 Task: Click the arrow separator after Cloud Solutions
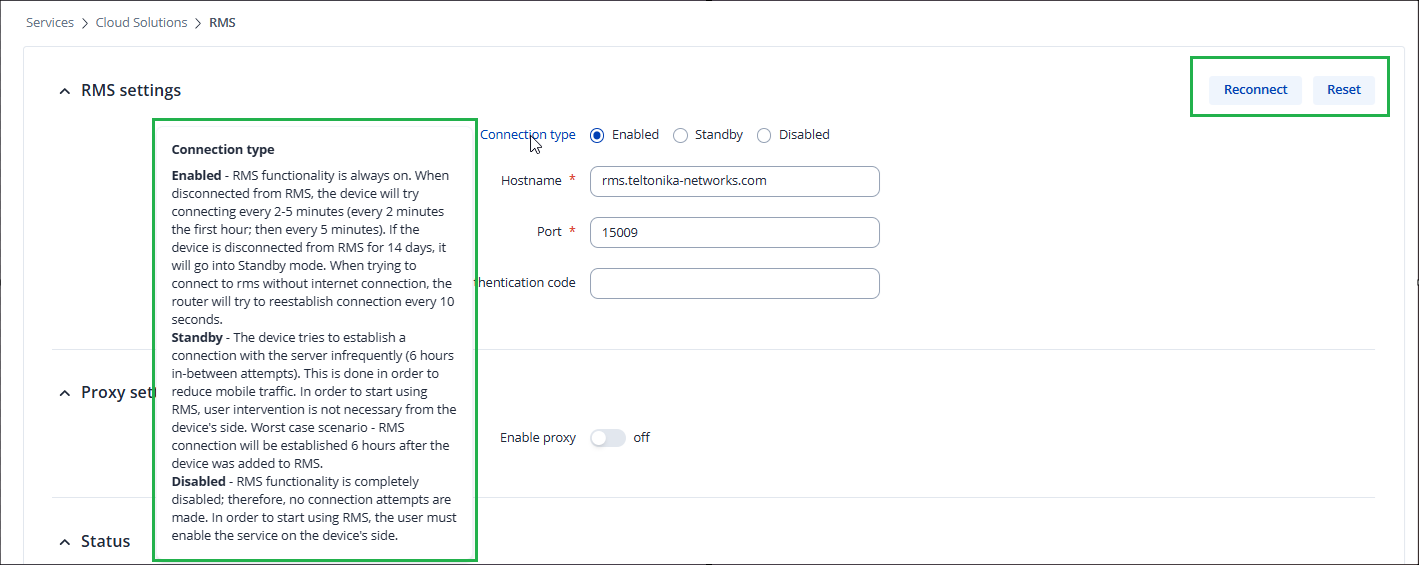pos(198,23)
